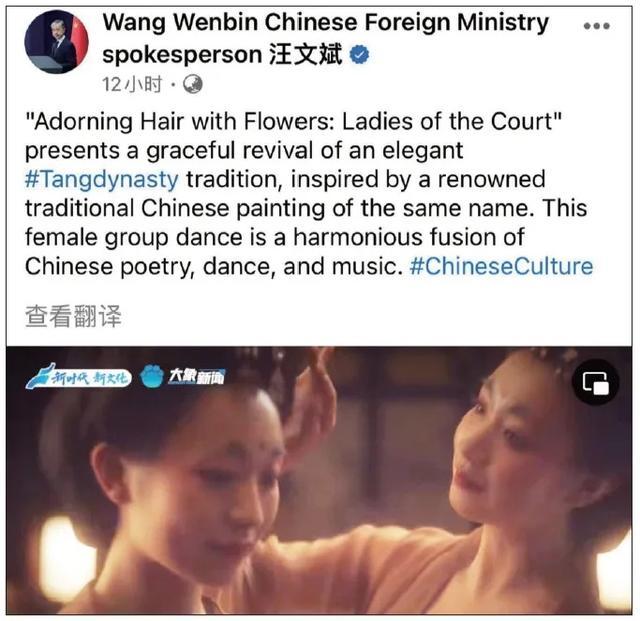
Task: Open Wang Wenbin's round profile avatar
Action: (x=56, y=42)
